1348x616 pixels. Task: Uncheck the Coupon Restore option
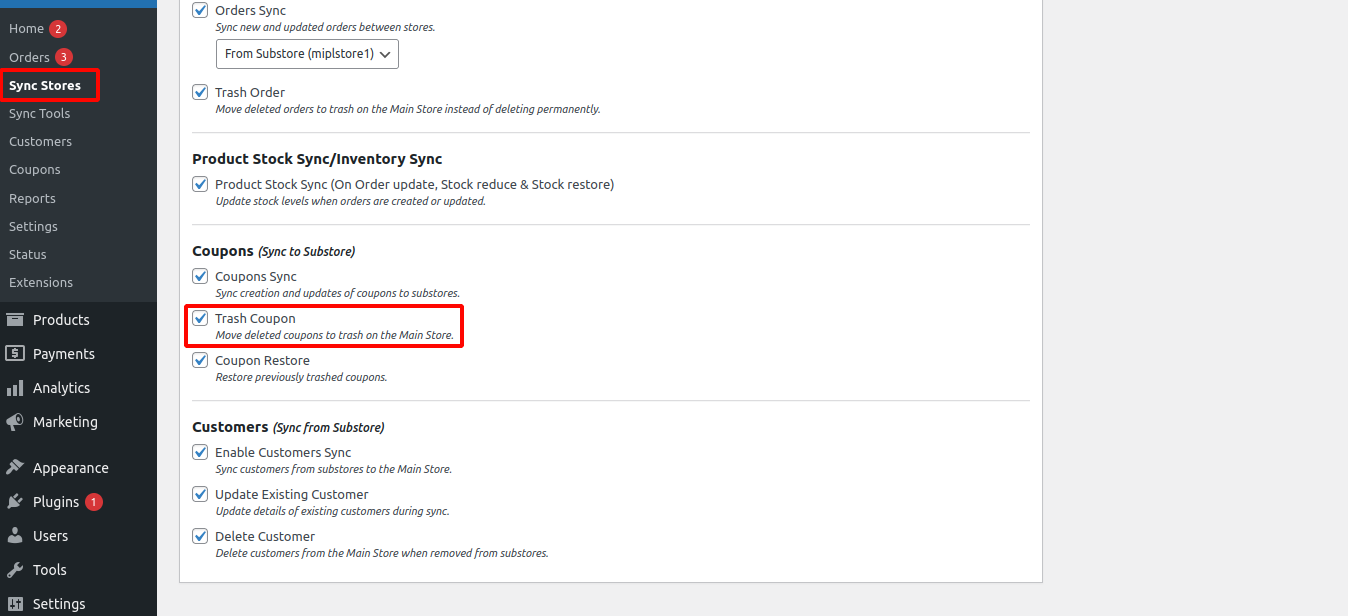point(200,361)
